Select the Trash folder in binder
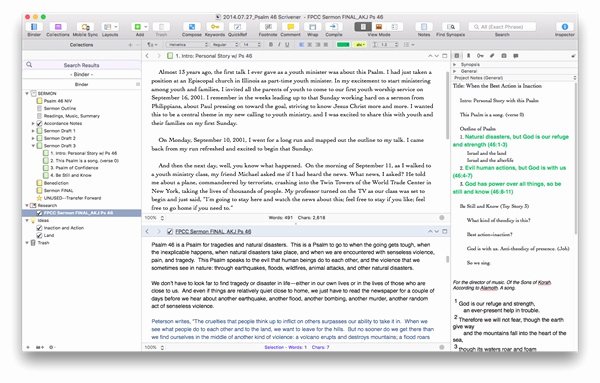 click(x=43, y=243)
